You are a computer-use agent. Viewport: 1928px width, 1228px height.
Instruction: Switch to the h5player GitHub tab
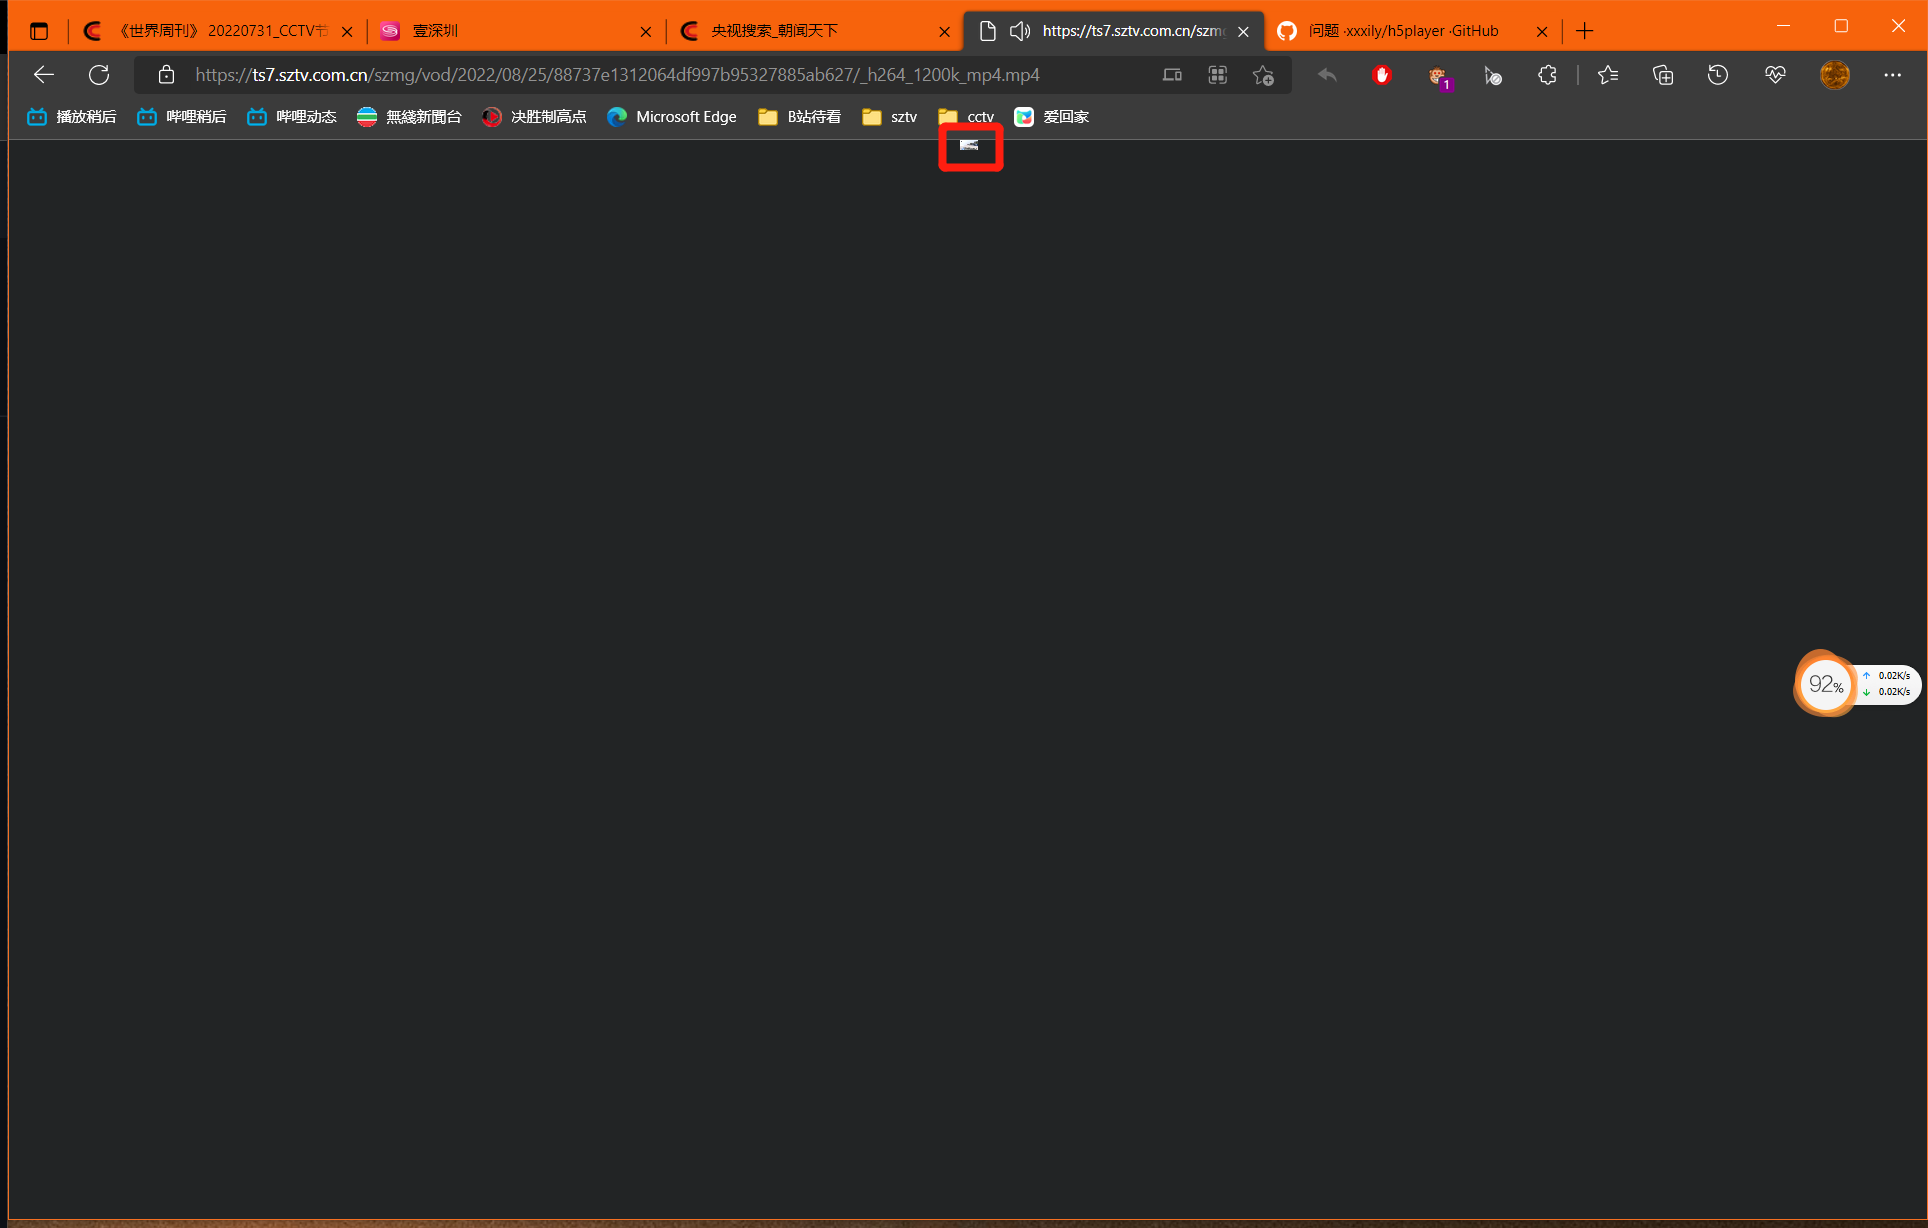click(1400, 31)
